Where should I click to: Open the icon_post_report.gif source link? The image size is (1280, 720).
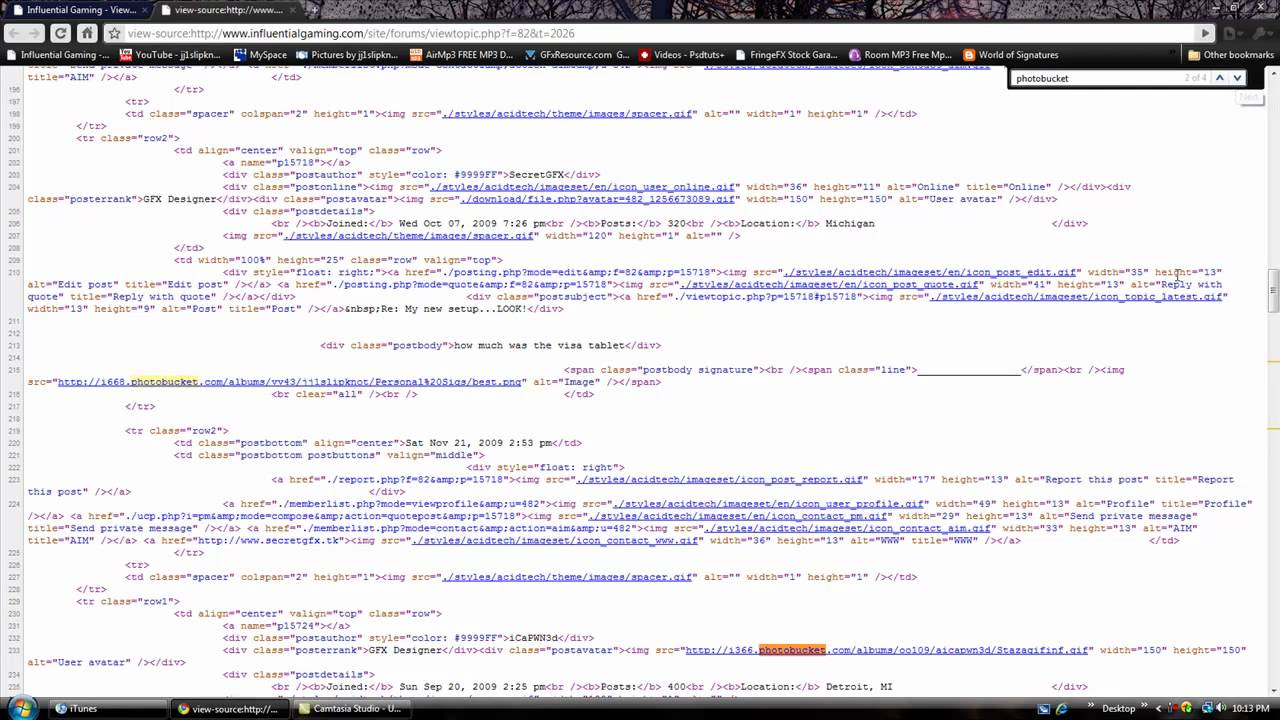tap(720, 480)
